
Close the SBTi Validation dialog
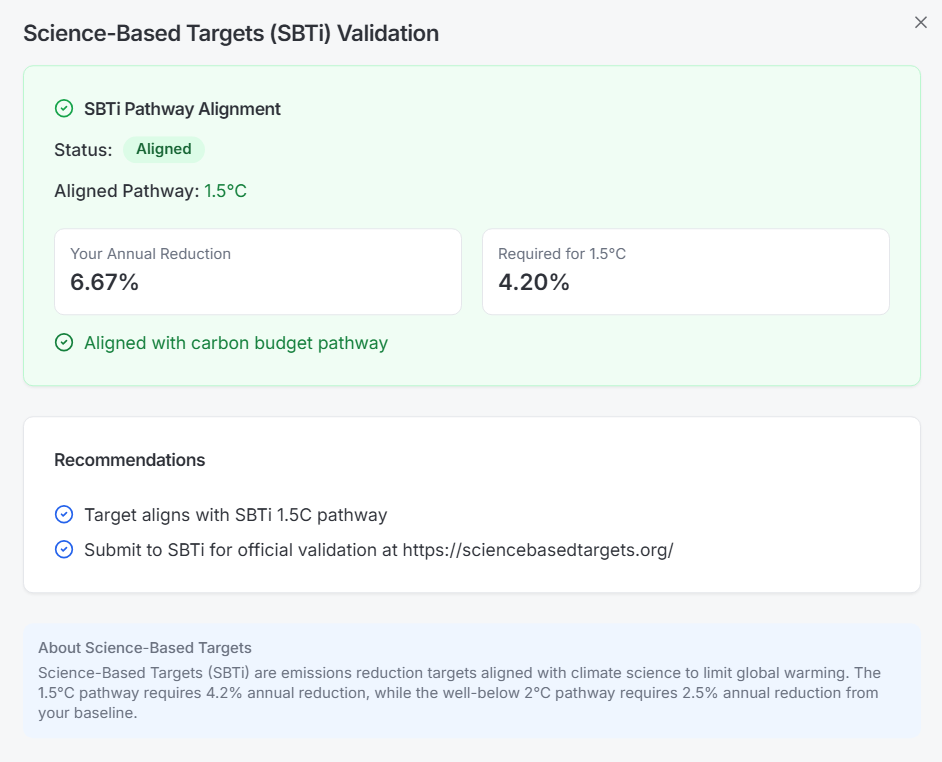point(920,22)
